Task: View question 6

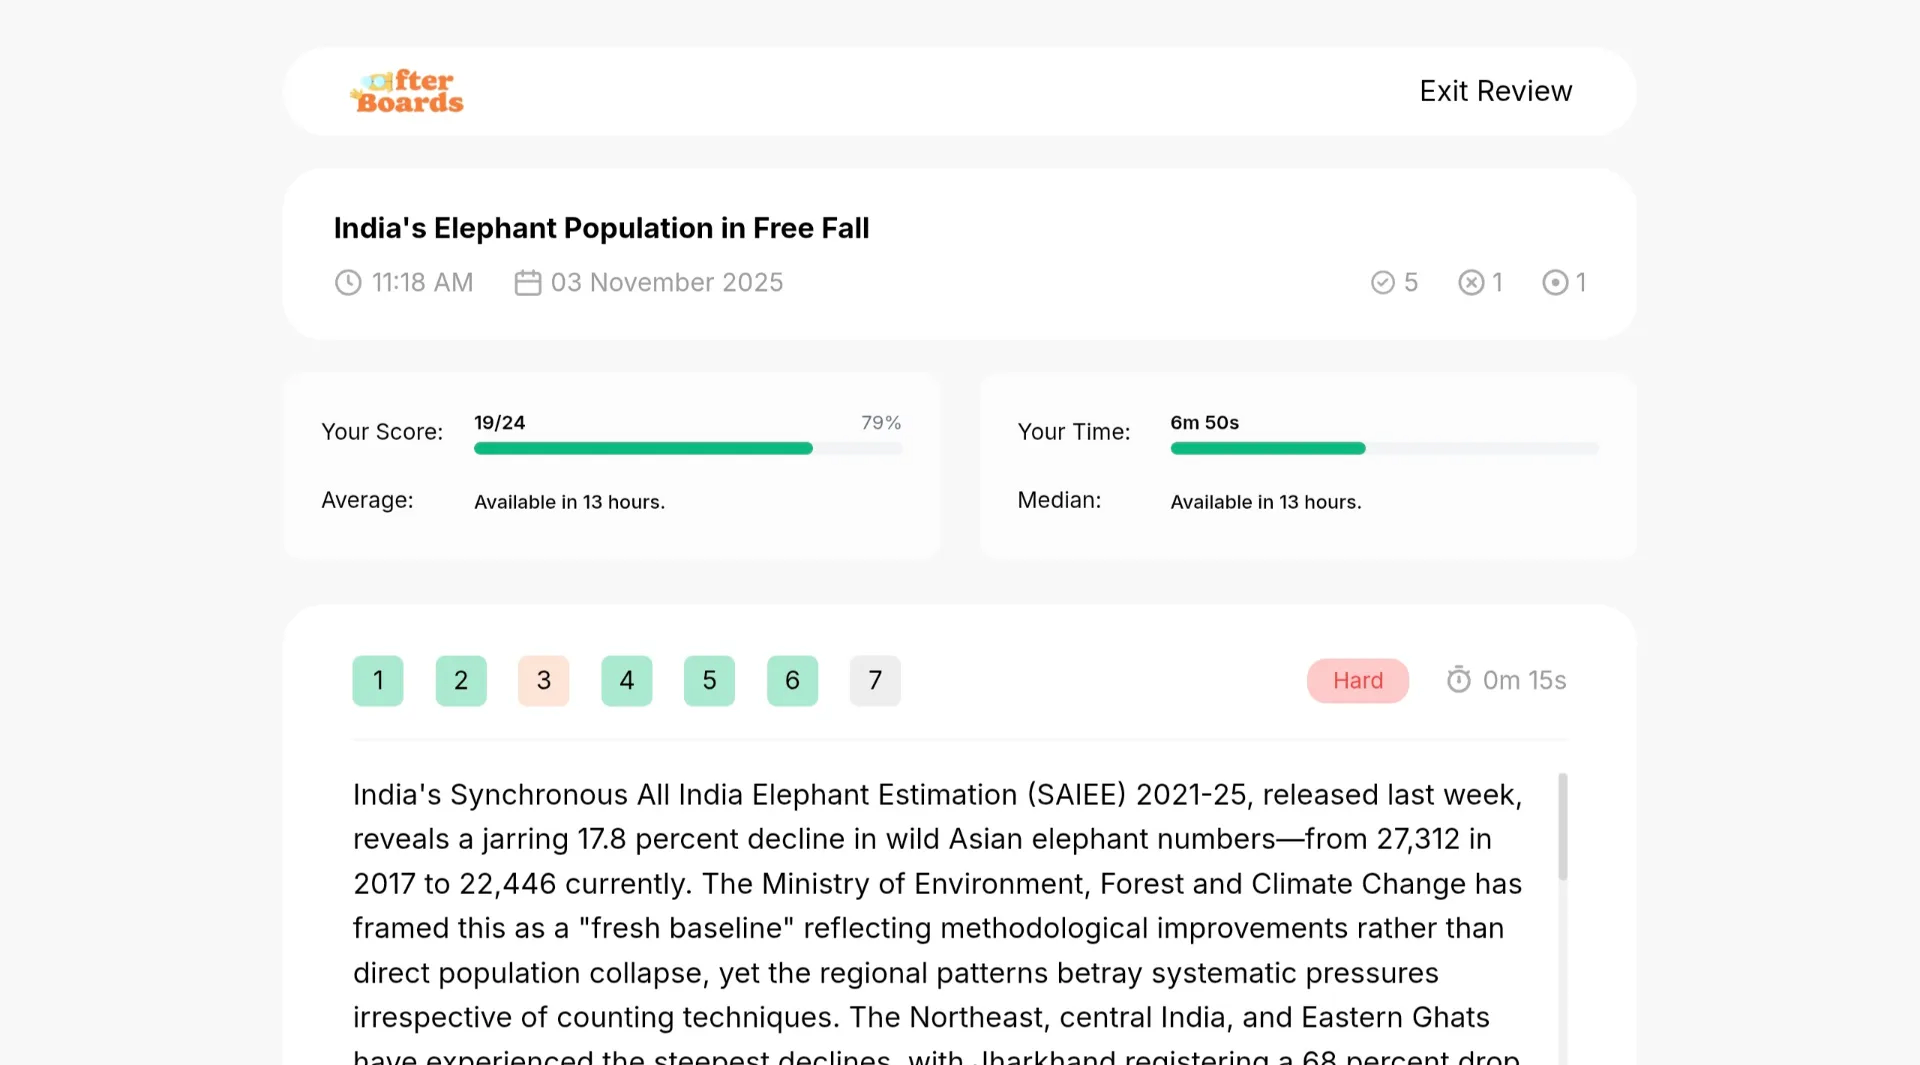Action: [793, 681]
